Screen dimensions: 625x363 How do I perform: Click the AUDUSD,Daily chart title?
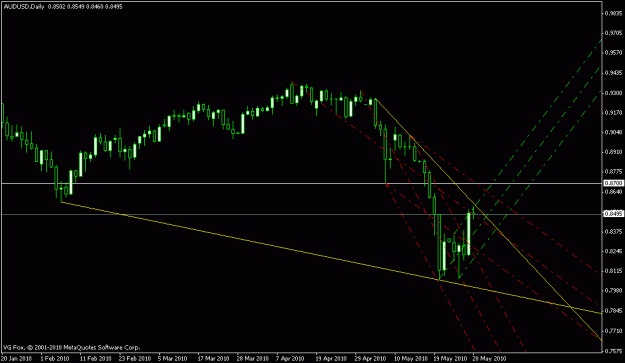[23, 7]
